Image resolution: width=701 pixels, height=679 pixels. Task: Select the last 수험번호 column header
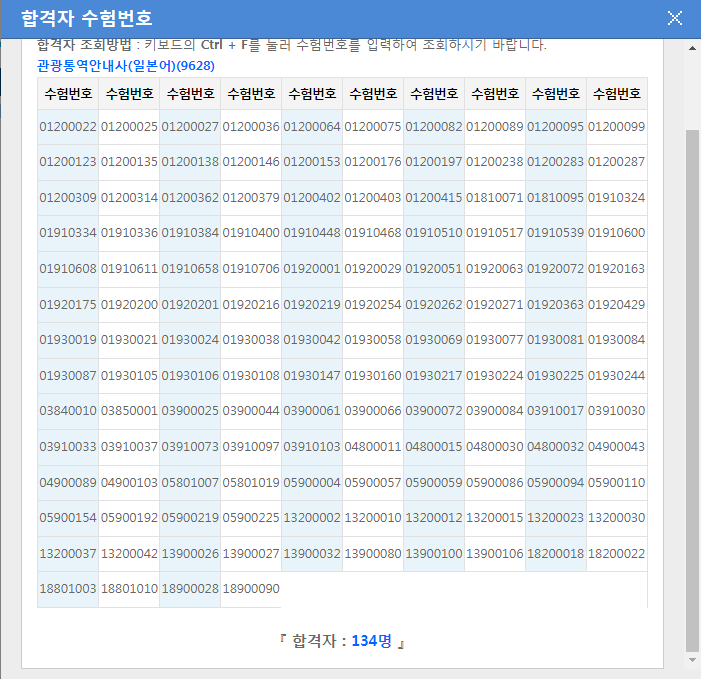(617, 94)
